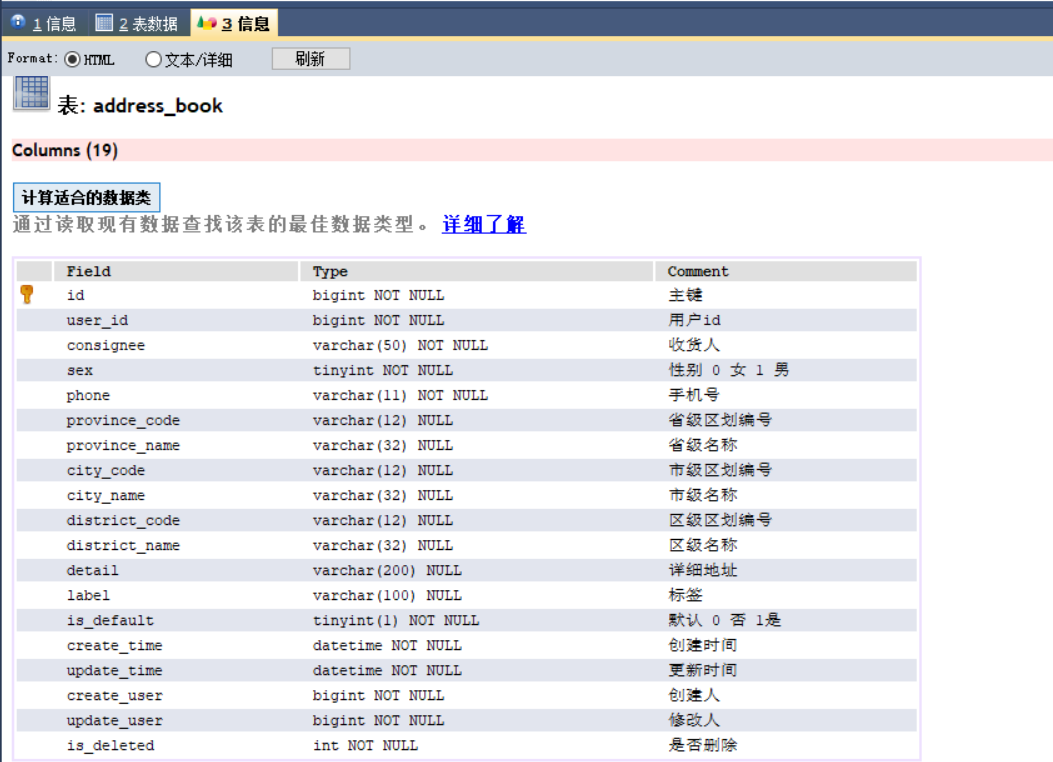This screenshot has height=762, width=1053.
Task: Click the primary key icon in id row
Action: pos(27,295)
